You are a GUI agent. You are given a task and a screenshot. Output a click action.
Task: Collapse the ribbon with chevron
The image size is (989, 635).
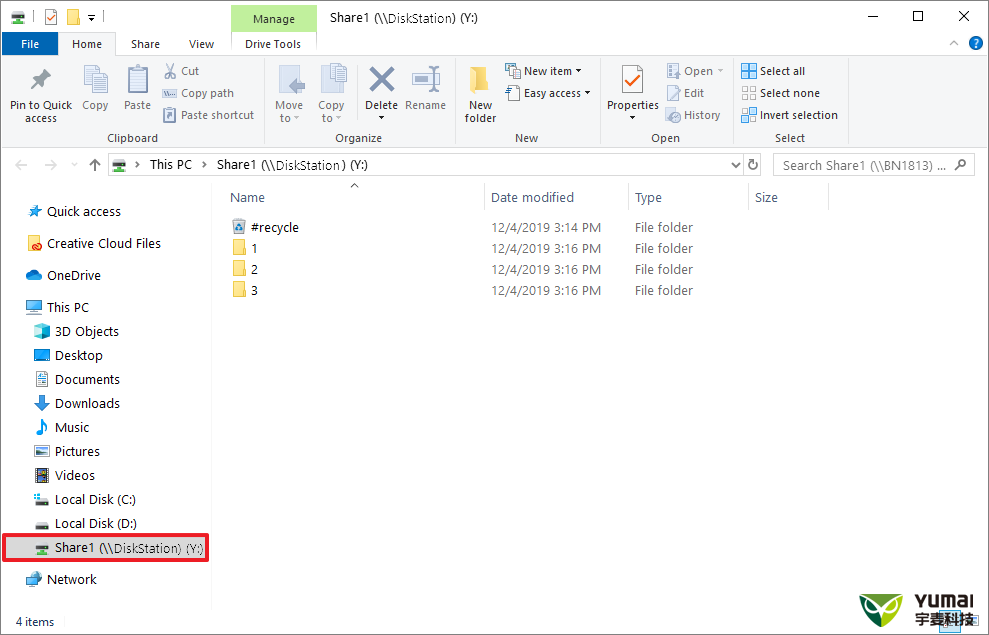pos(954,44)
